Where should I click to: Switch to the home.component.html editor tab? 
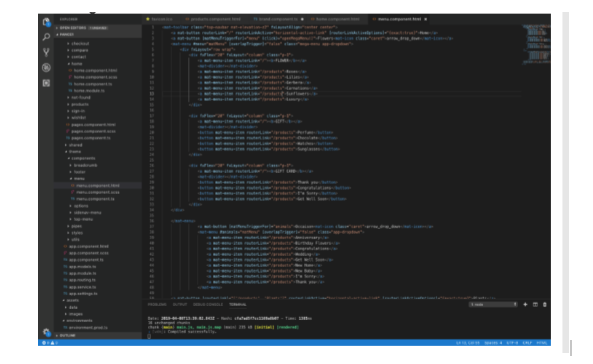pyautogui.click(x=335, y=19)
